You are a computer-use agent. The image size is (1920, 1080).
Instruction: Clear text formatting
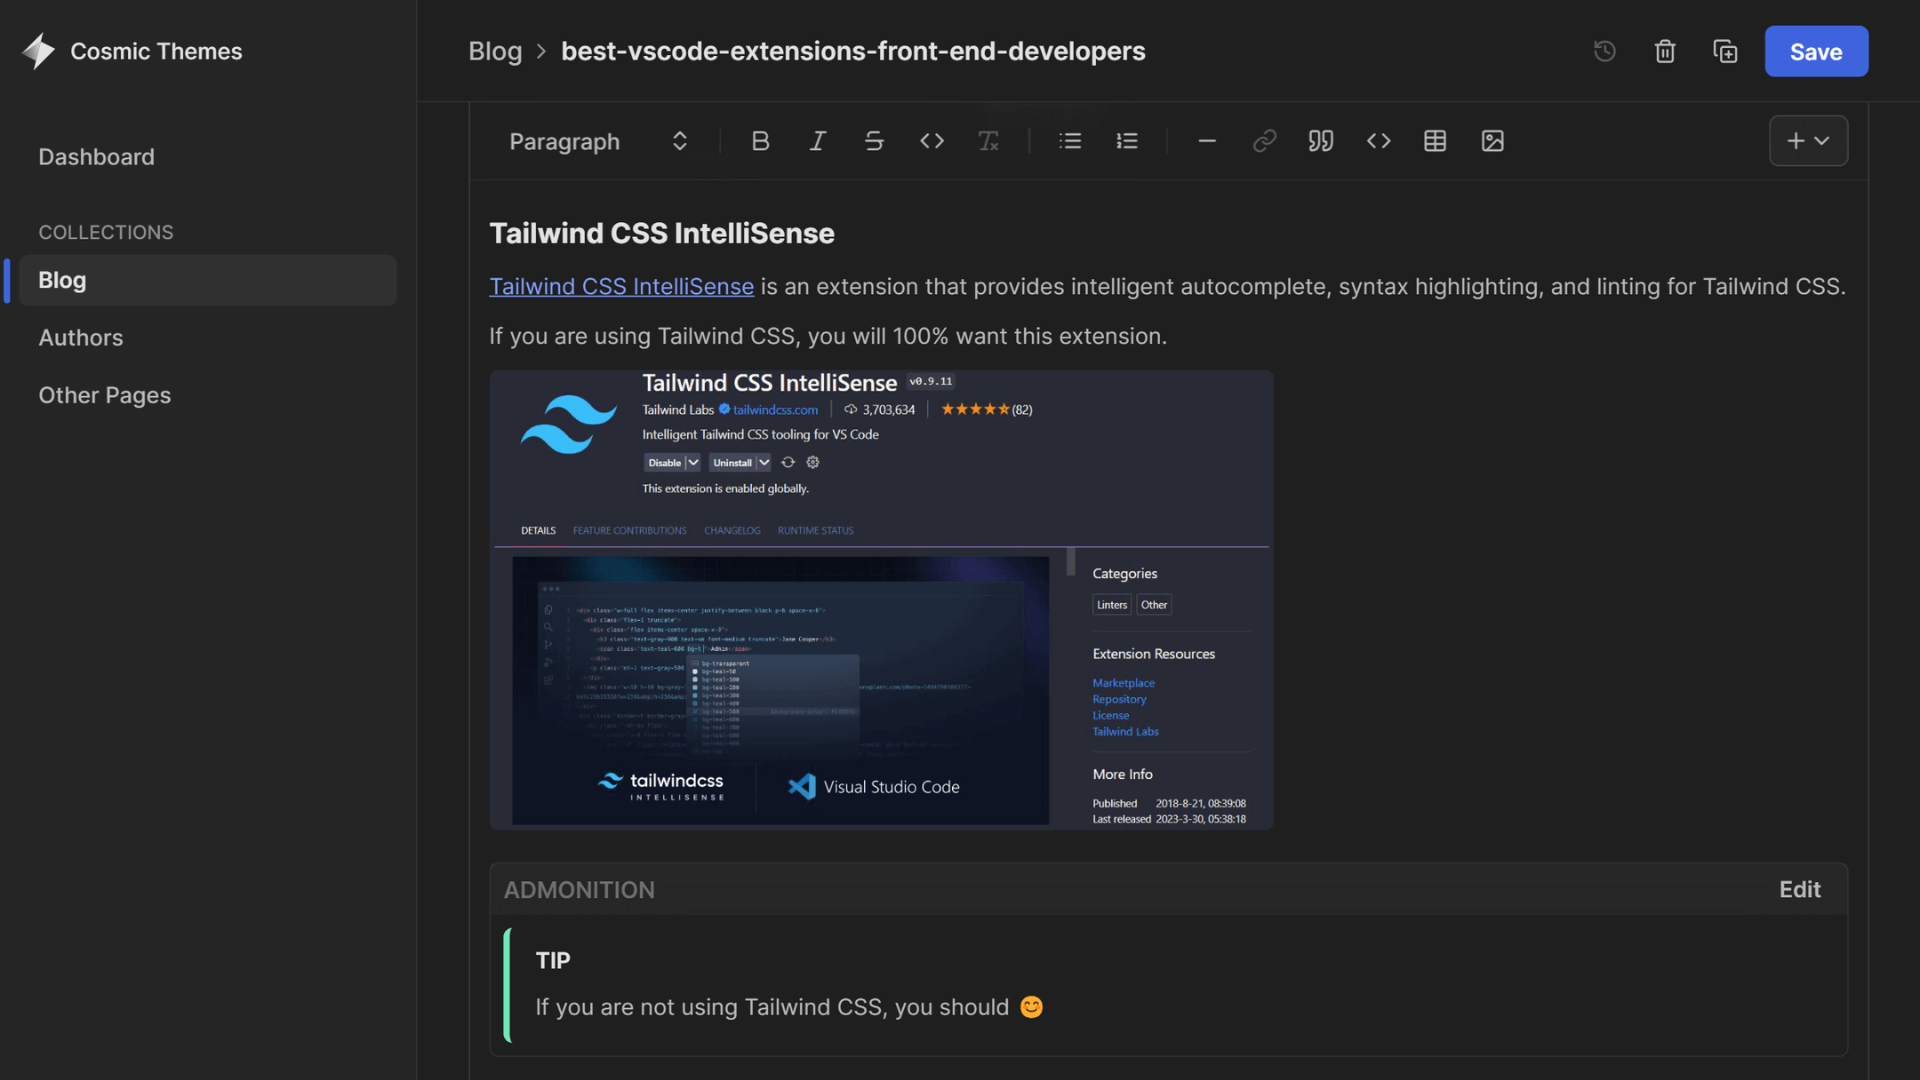click(989, 141)
